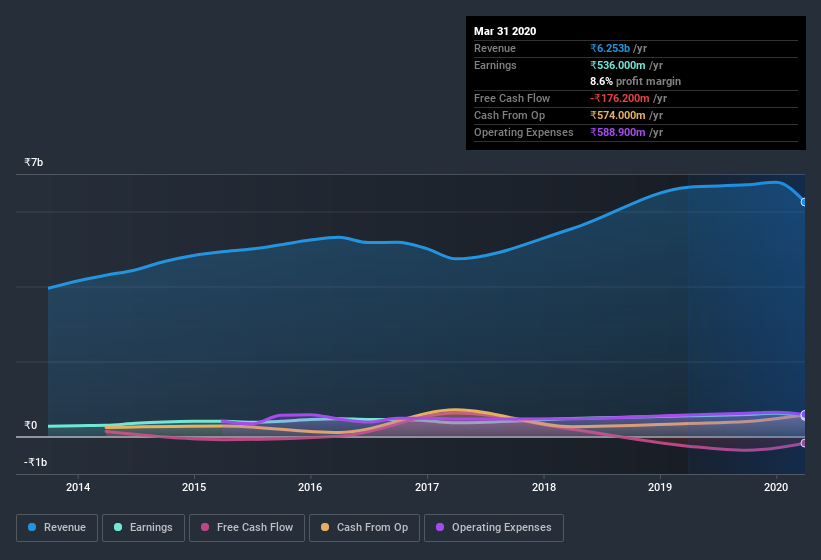
Task: Click the ₹588.900m operating expenses value
Action: point(618,132)
